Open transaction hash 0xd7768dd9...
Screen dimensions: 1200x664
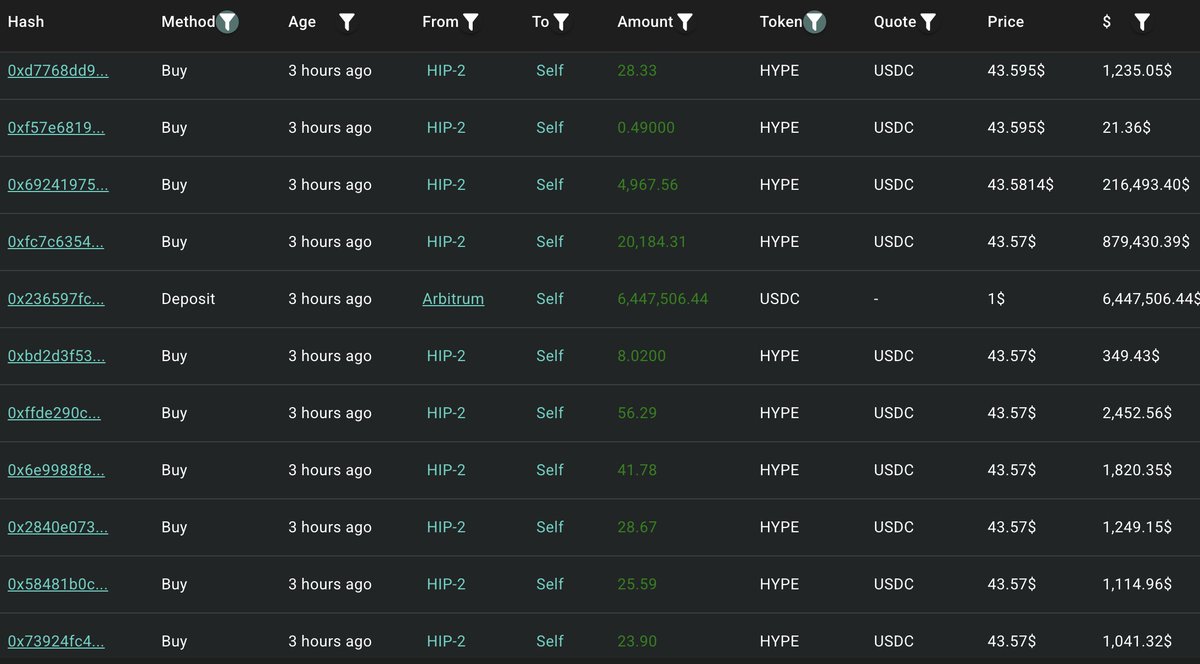click(x=58, y=71)
